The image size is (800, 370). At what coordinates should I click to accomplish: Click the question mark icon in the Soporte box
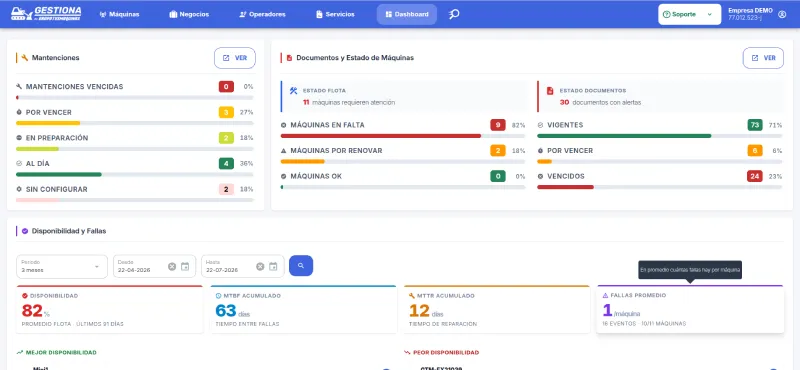[666, 14]
